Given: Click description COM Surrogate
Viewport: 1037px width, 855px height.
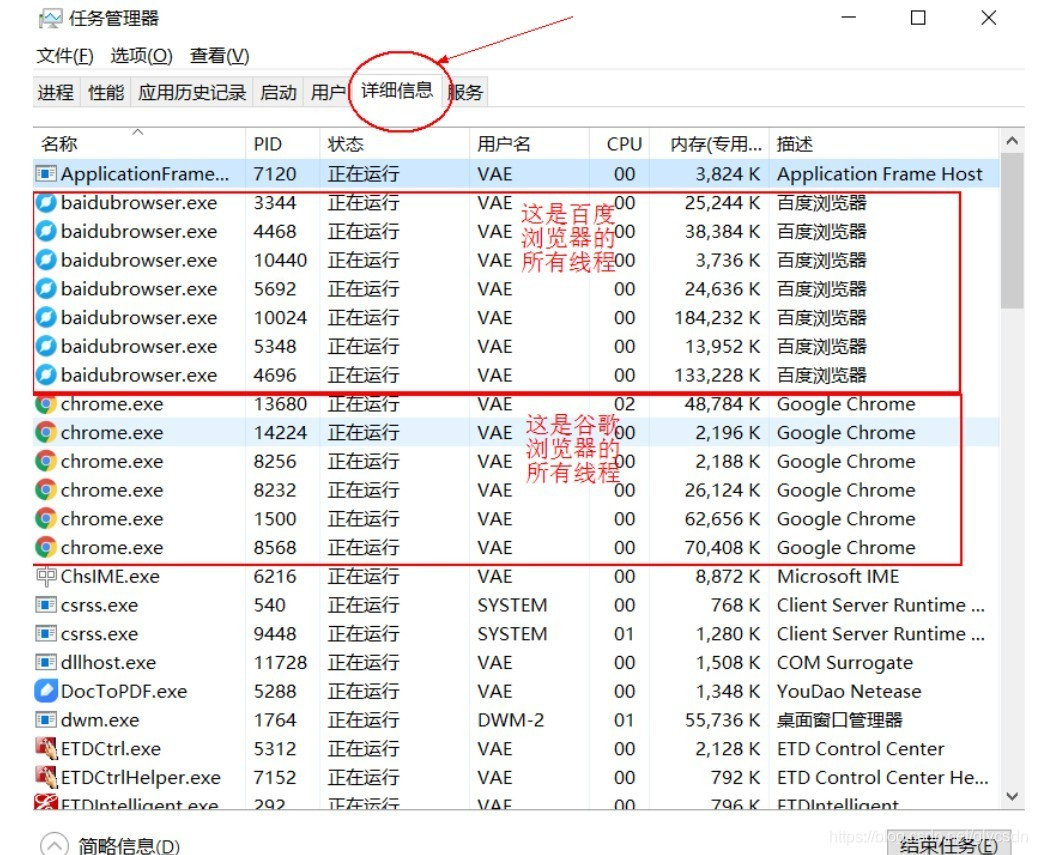Looking at the screenshot, I should [x=845, y=663].
